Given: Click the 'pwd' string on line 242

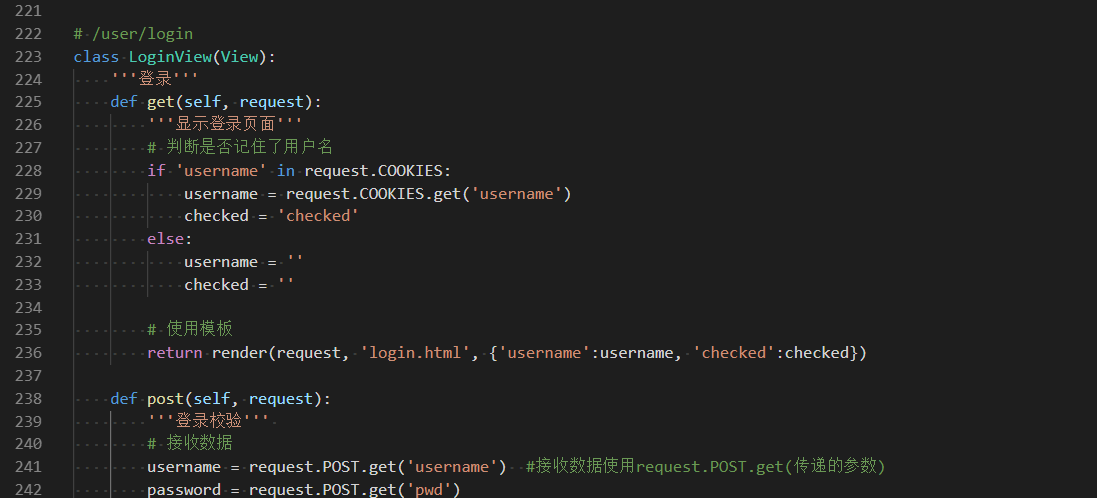Looking at the screenshot, I should [432, 490].
